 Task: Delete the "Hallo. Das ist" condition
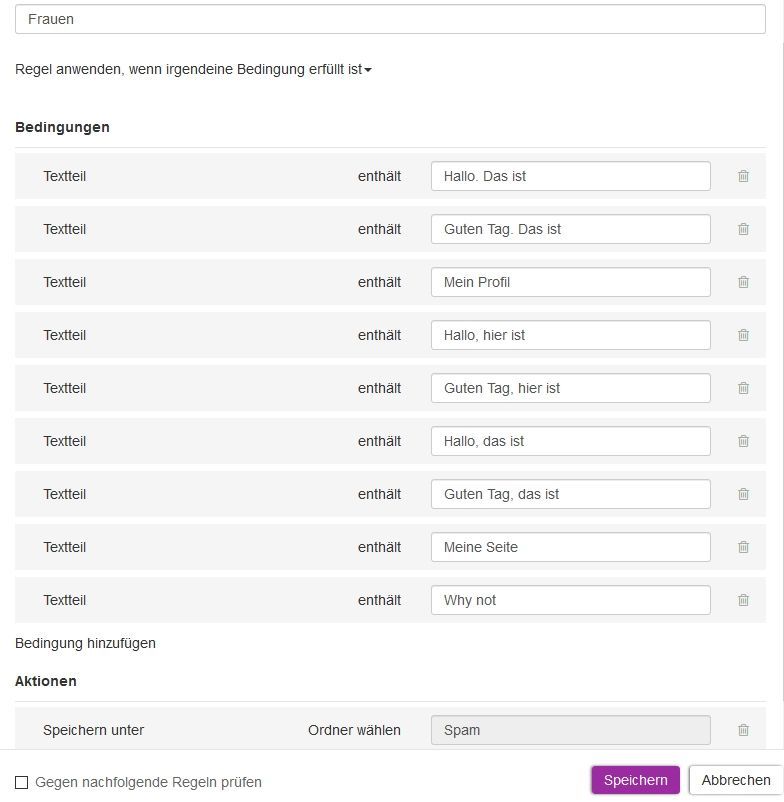click(743, 175)
